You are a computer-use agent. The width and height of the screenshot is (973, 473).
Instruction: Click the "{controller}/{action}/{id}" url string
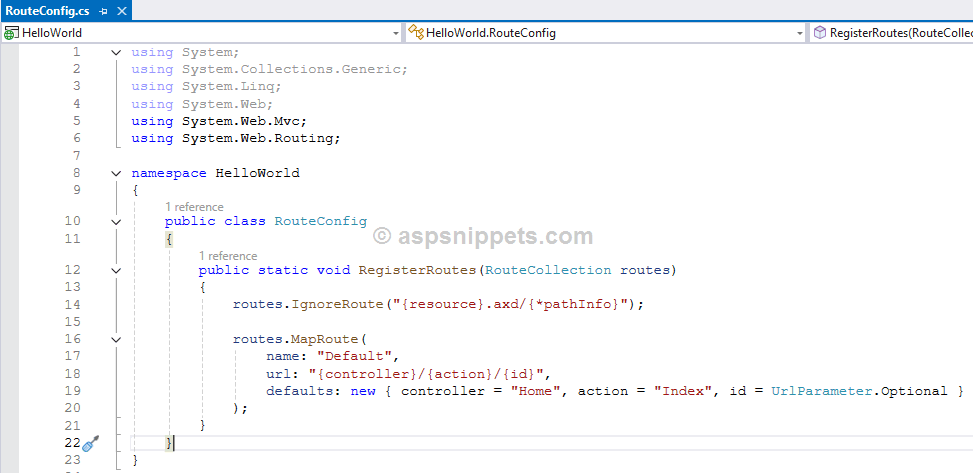point(426,374)
